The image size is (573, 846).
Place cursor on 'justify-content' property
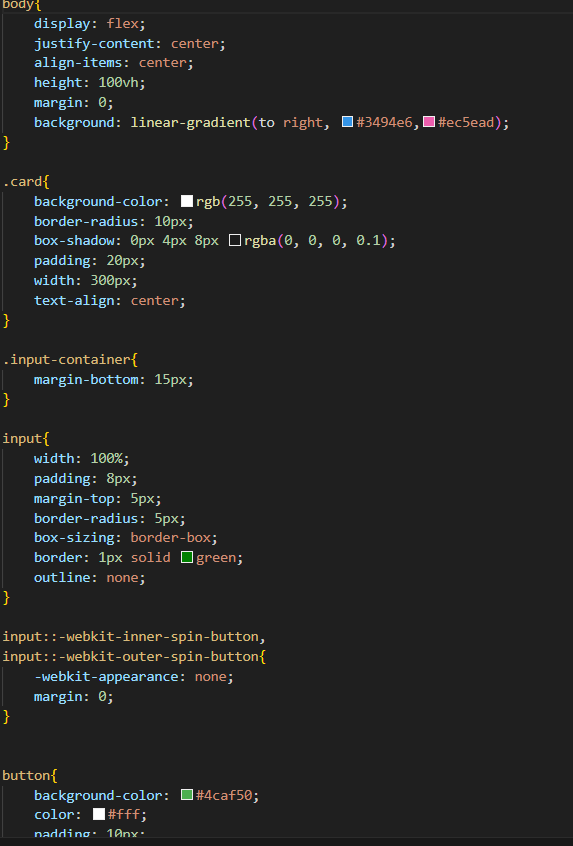[94, 44]
